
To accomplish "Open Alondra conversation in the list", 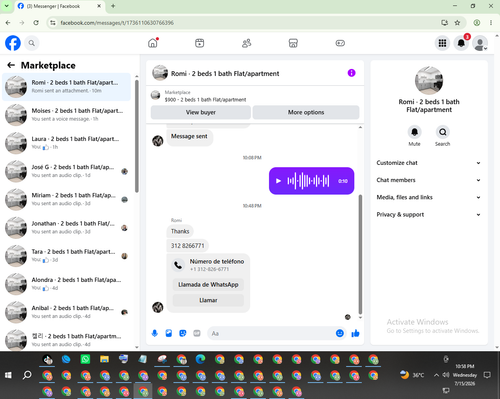I will [x=66, y=284].
